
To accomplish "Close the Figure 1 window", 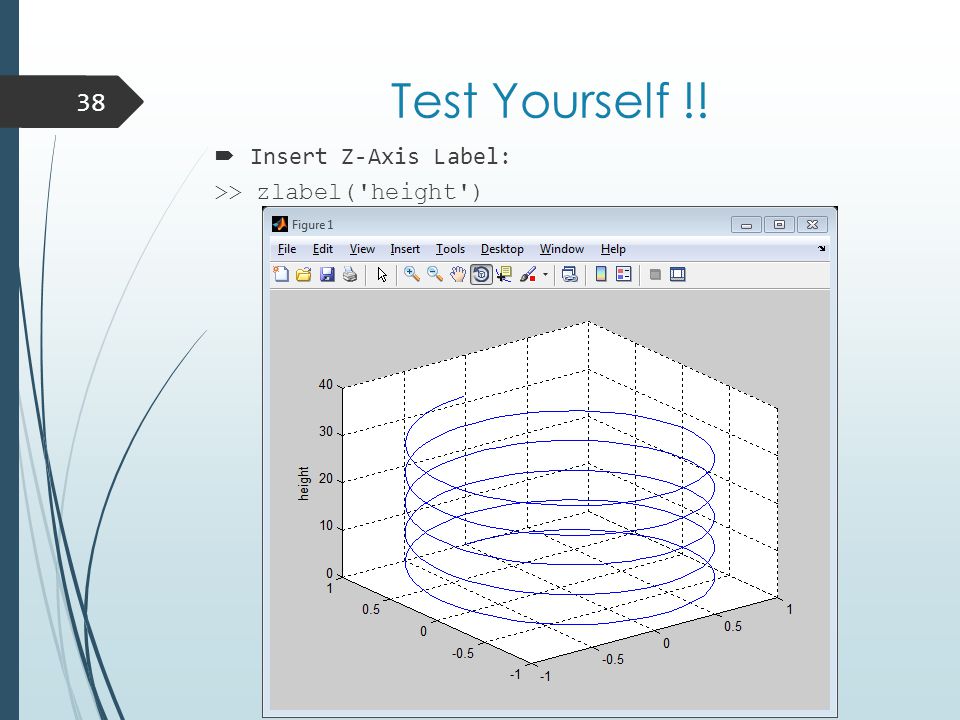I will point(812,225).
